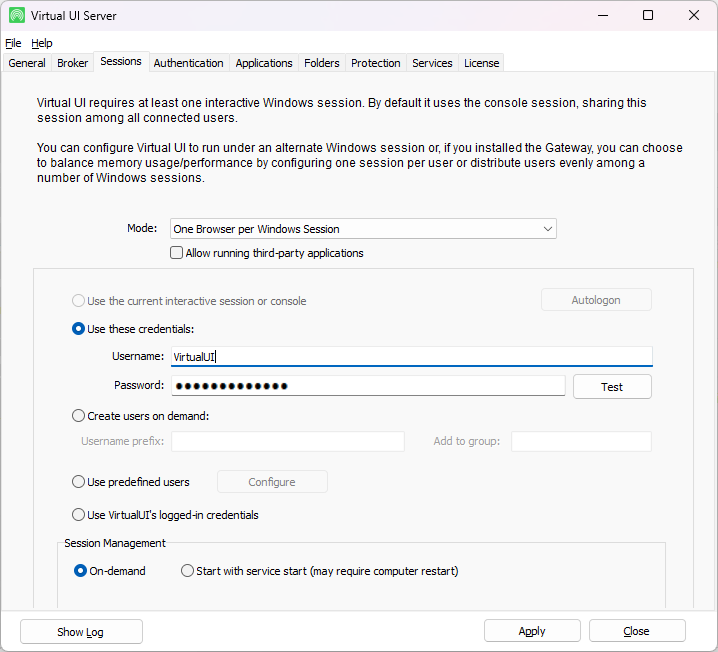
Task: Open the Help menu
Action: pos(42,43)
